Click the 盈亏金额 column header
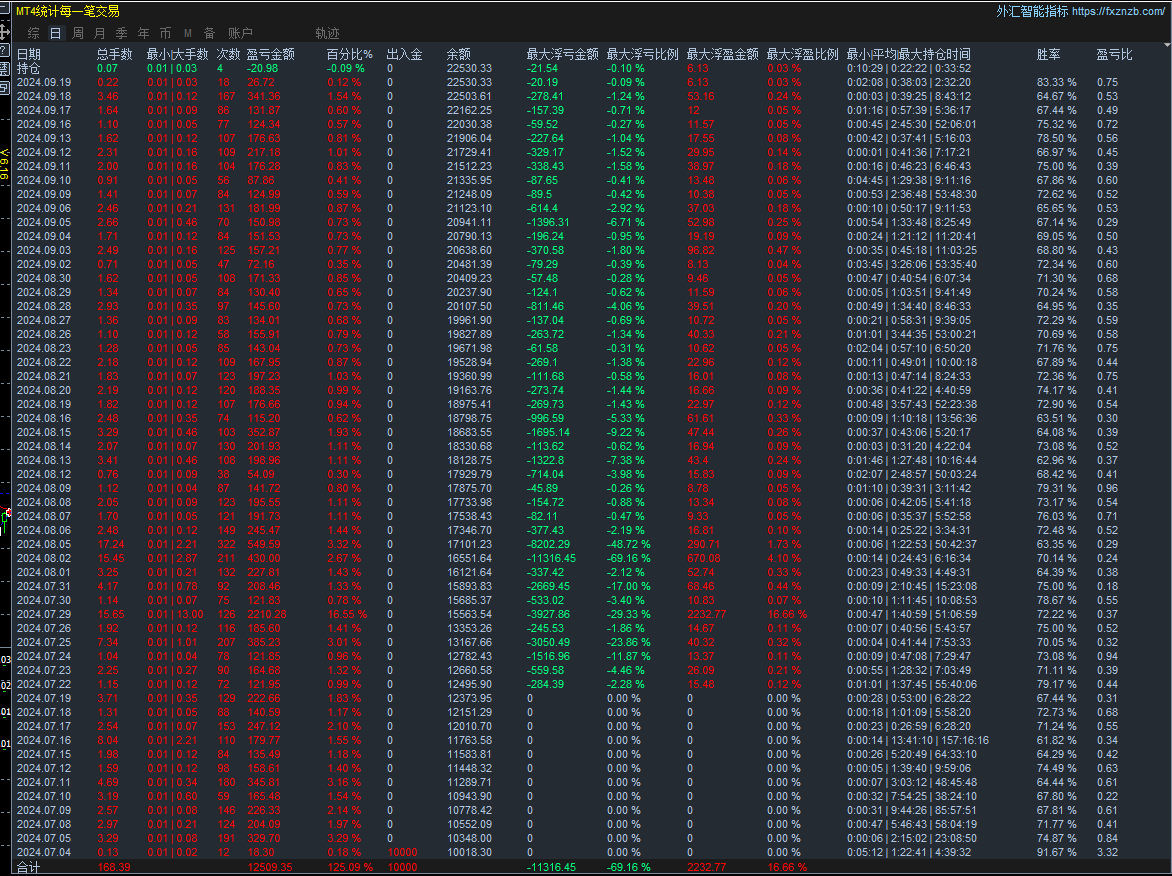The height and width of the screenshot is (876, 1172). pyautogui.click(x=271, y=54)
